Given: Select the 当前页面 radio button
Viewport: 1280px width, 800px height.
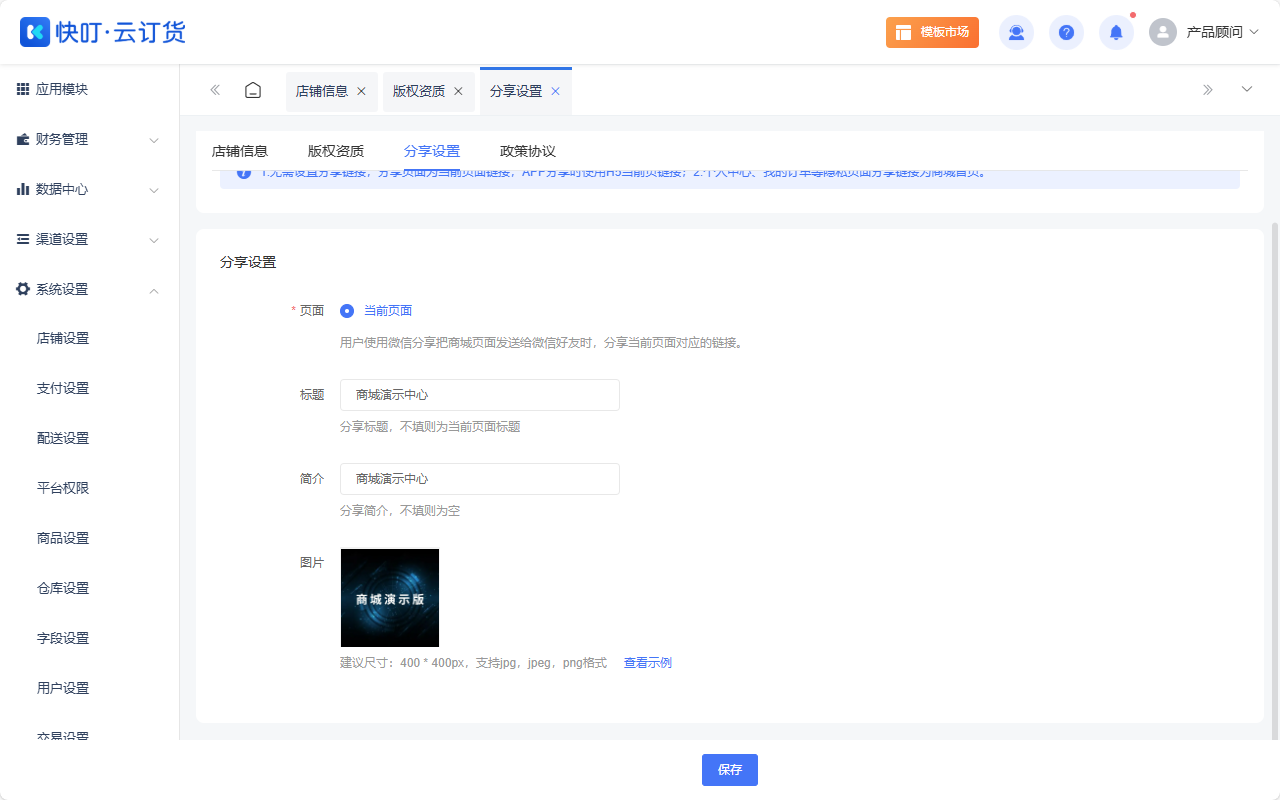Looking at the screenshot, I should 347,311.
